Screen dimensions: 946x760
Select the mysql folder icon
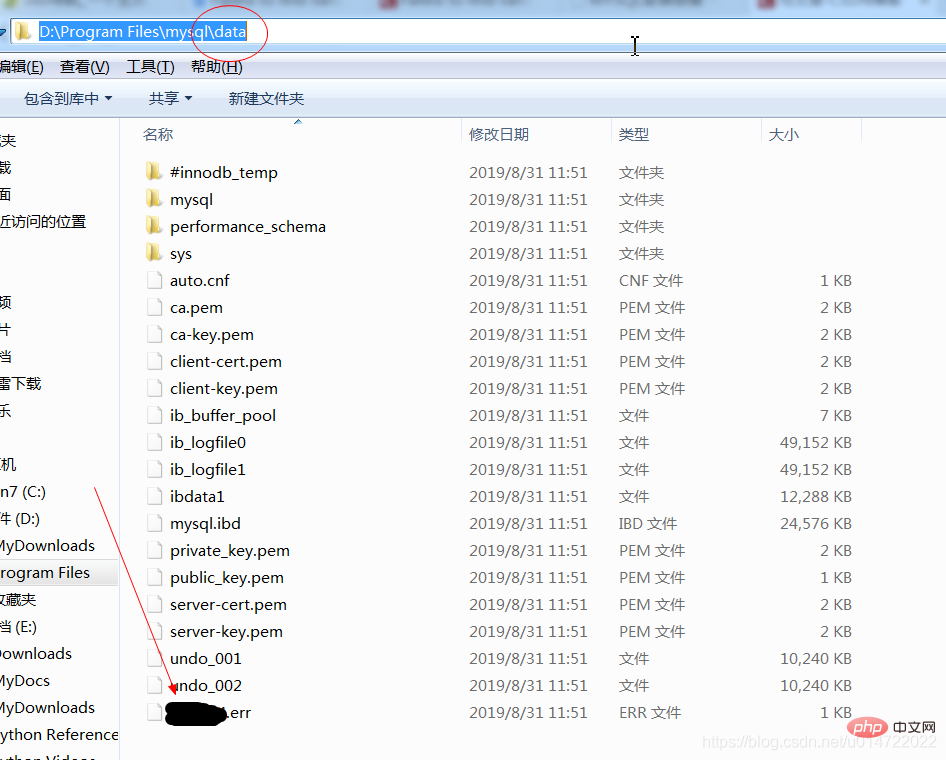[x=154, y=199]
